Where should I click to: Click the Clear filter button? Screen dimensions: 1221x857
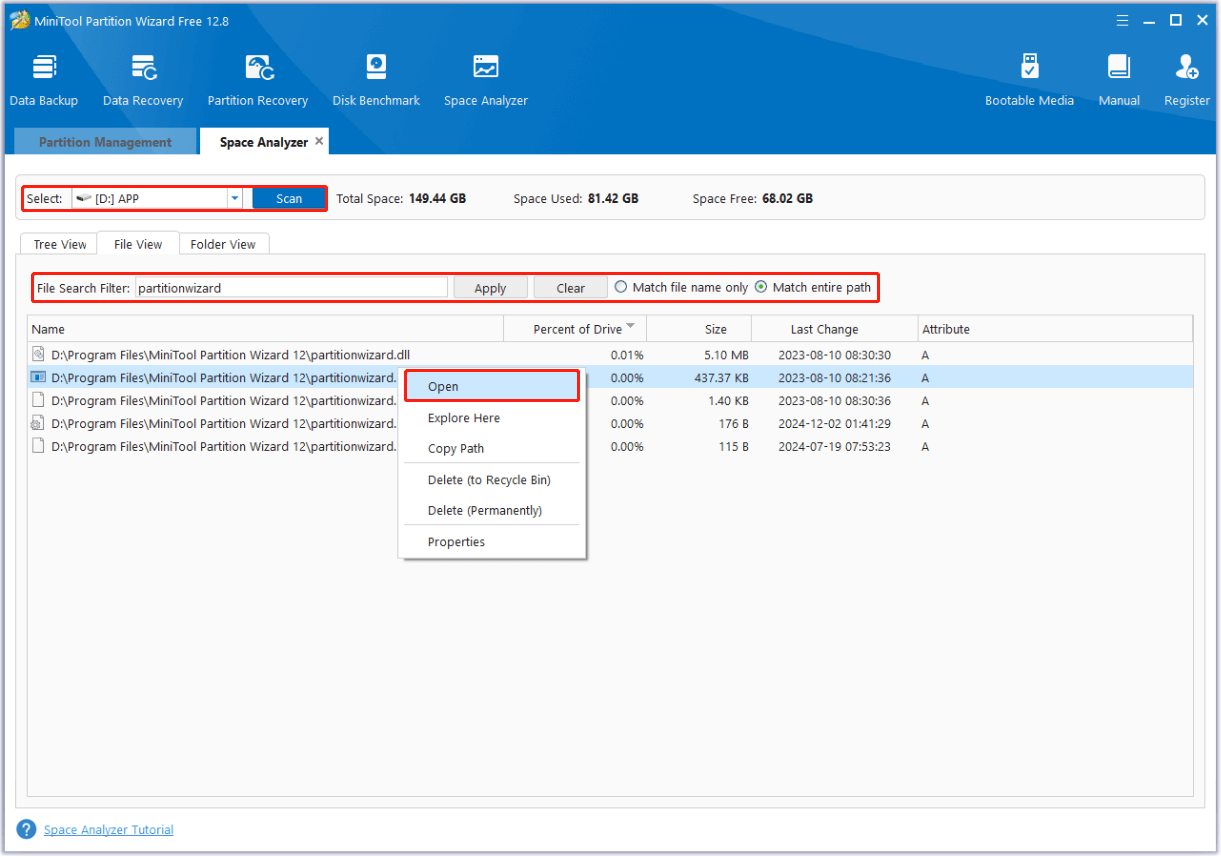[x=570, y=288]
